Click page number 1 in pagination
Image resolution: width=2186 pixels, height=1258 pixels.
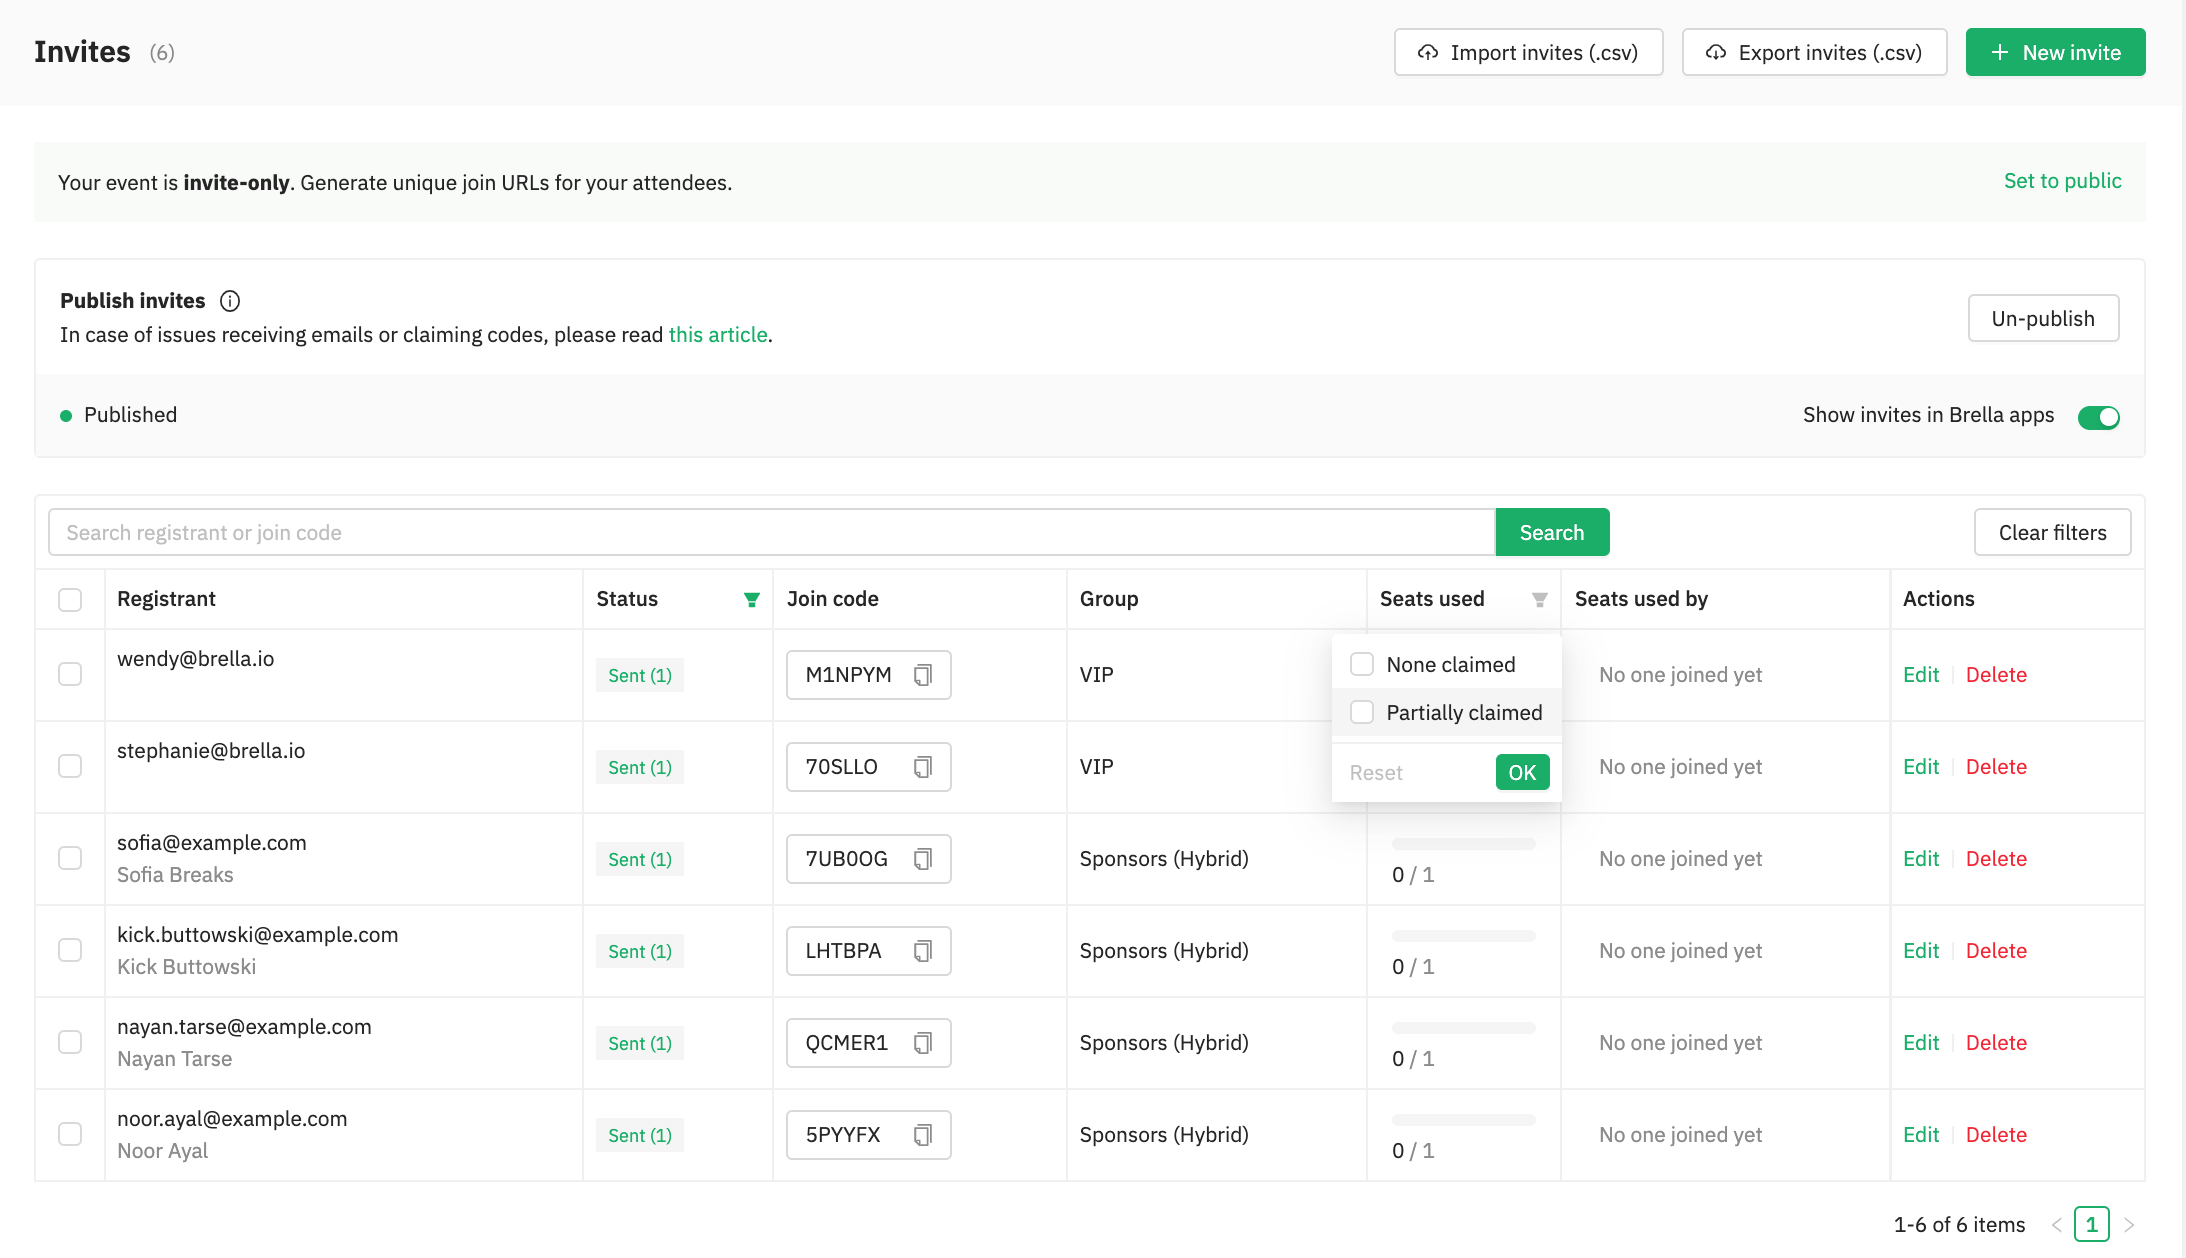pos(2092,1225)
